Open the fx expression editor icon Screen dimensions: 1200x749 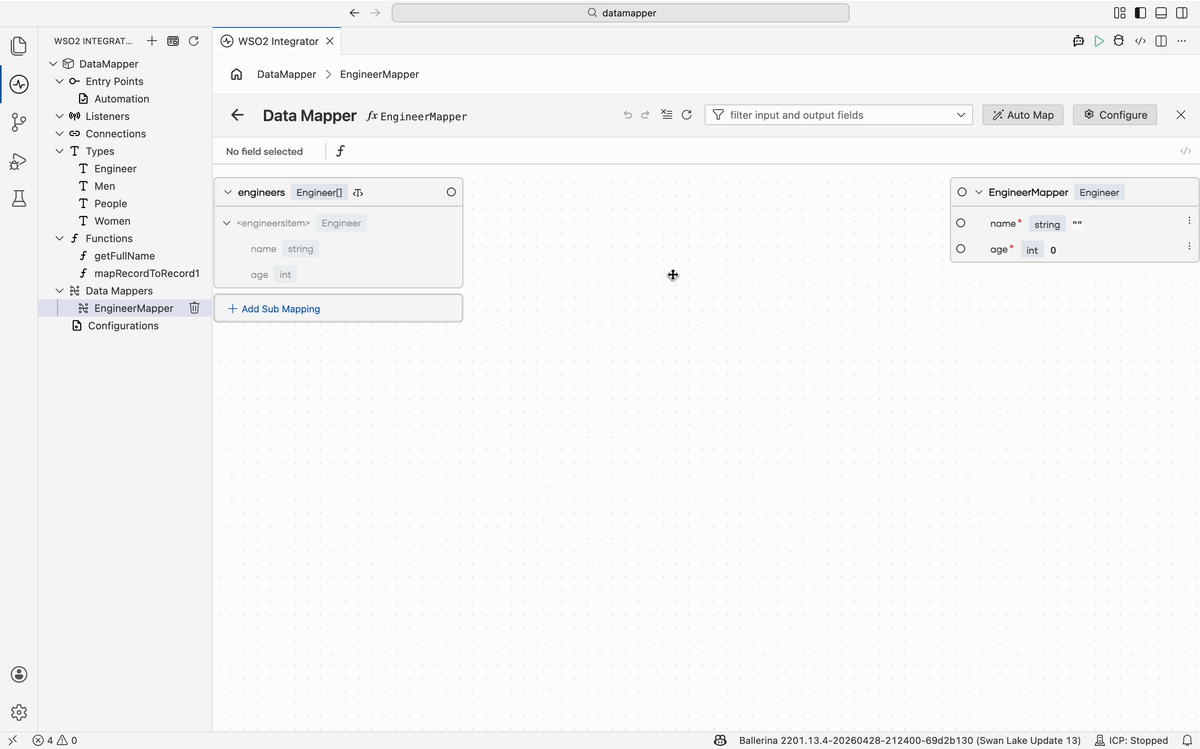[x=340, y=151]
